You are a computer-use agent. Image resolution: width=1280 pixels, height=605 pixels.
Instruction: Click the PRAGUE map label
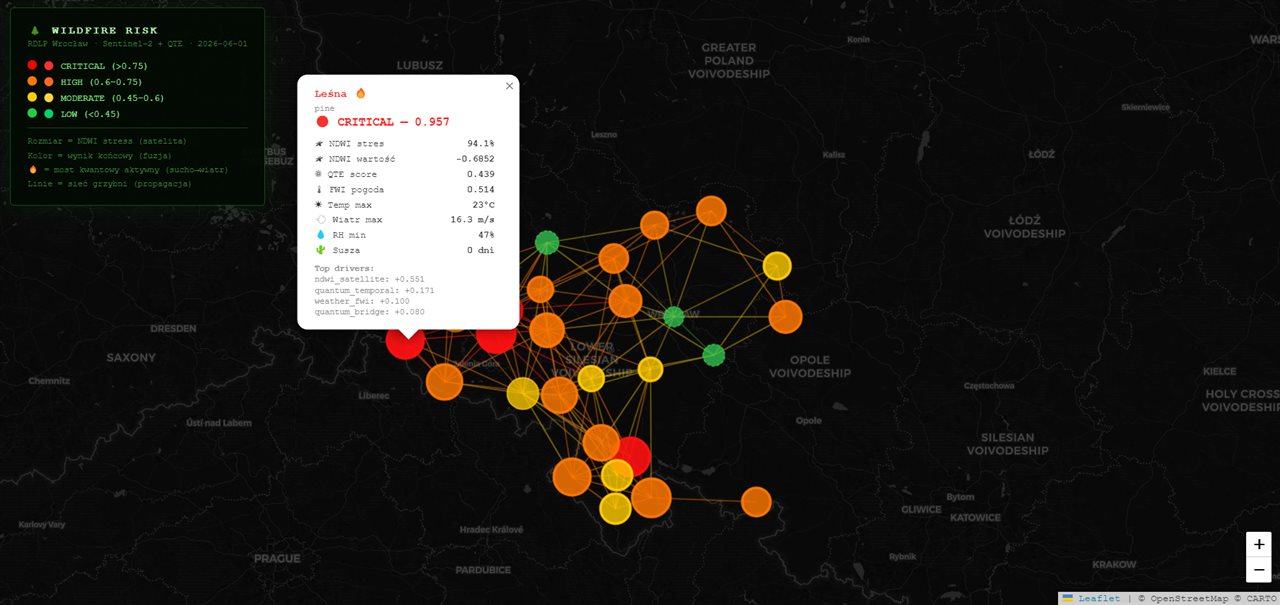click(x=277, y=558)
